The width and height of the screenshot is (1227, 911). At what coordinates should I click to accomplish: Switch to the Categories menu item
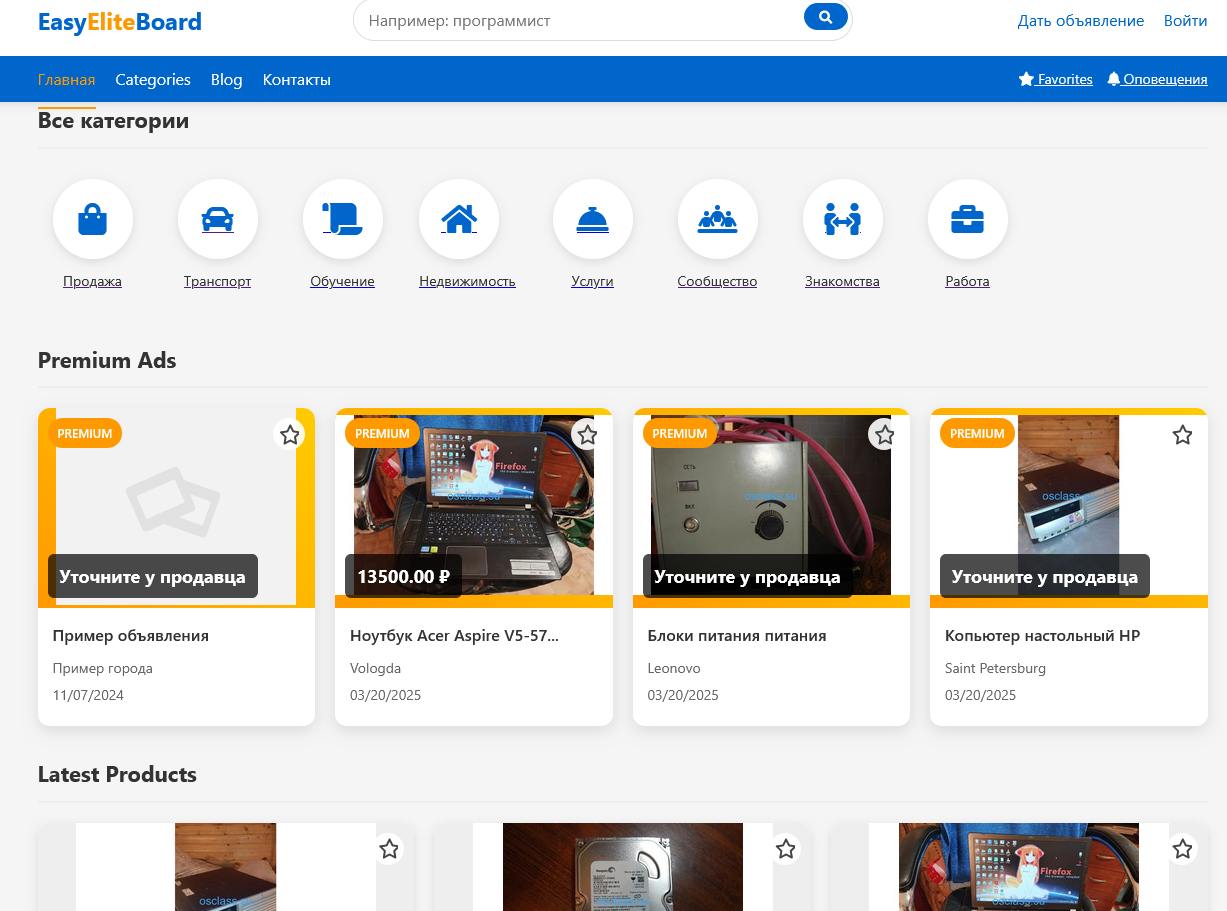pos(152,79)
